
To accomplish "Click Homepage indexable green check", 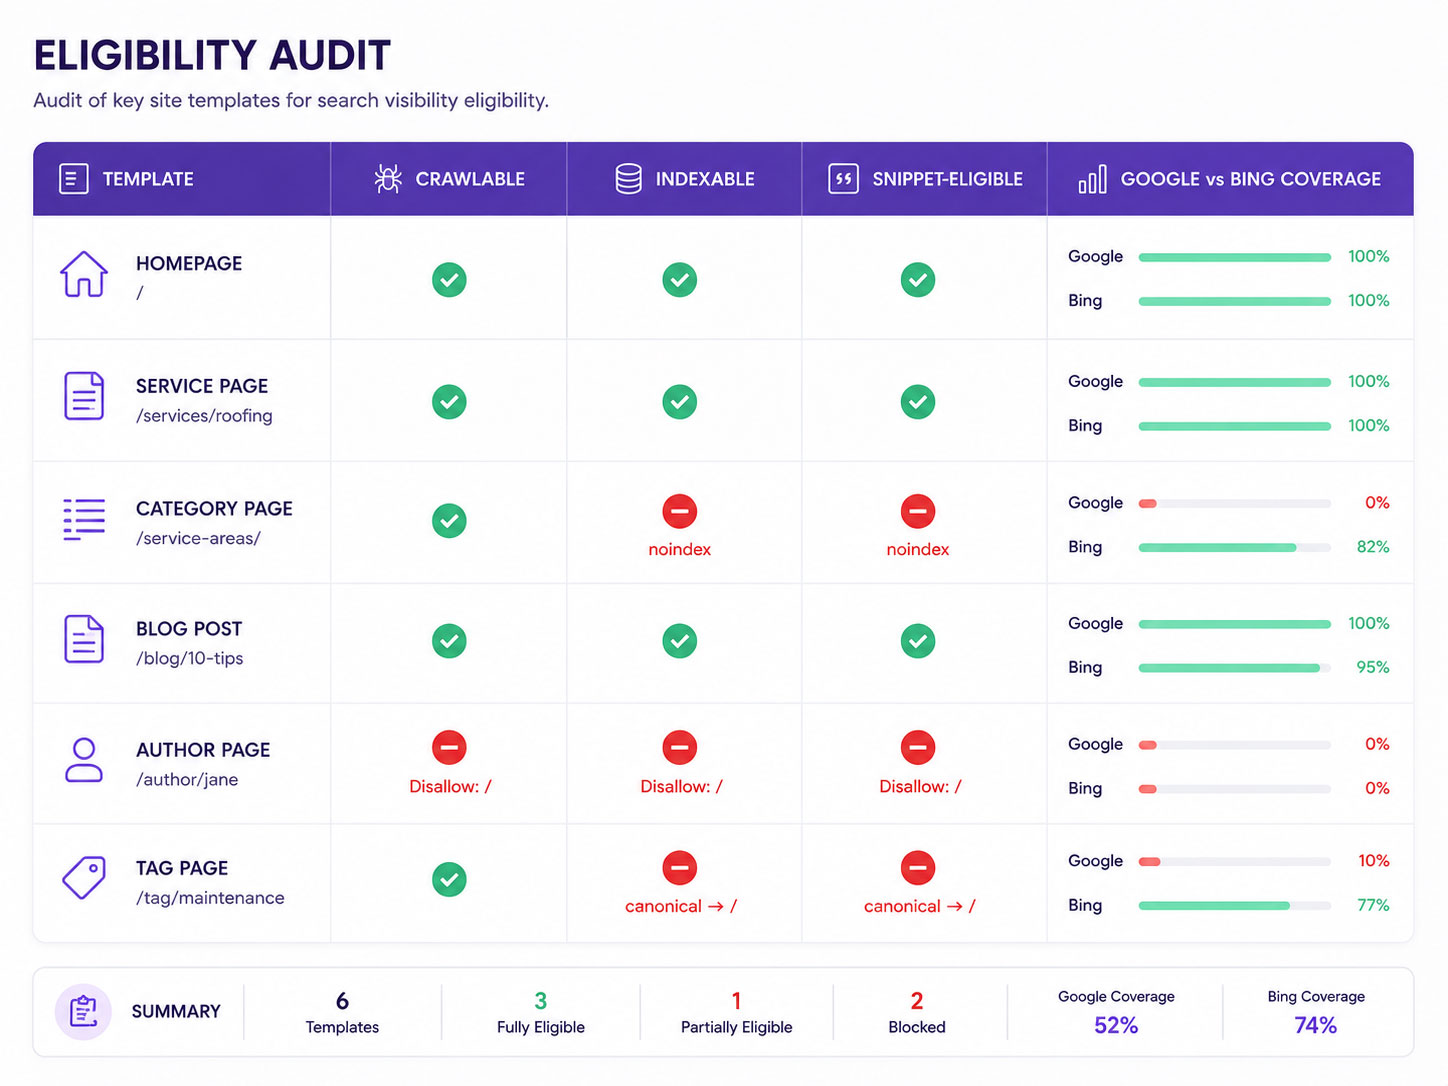I will click(x=680, y=280).
